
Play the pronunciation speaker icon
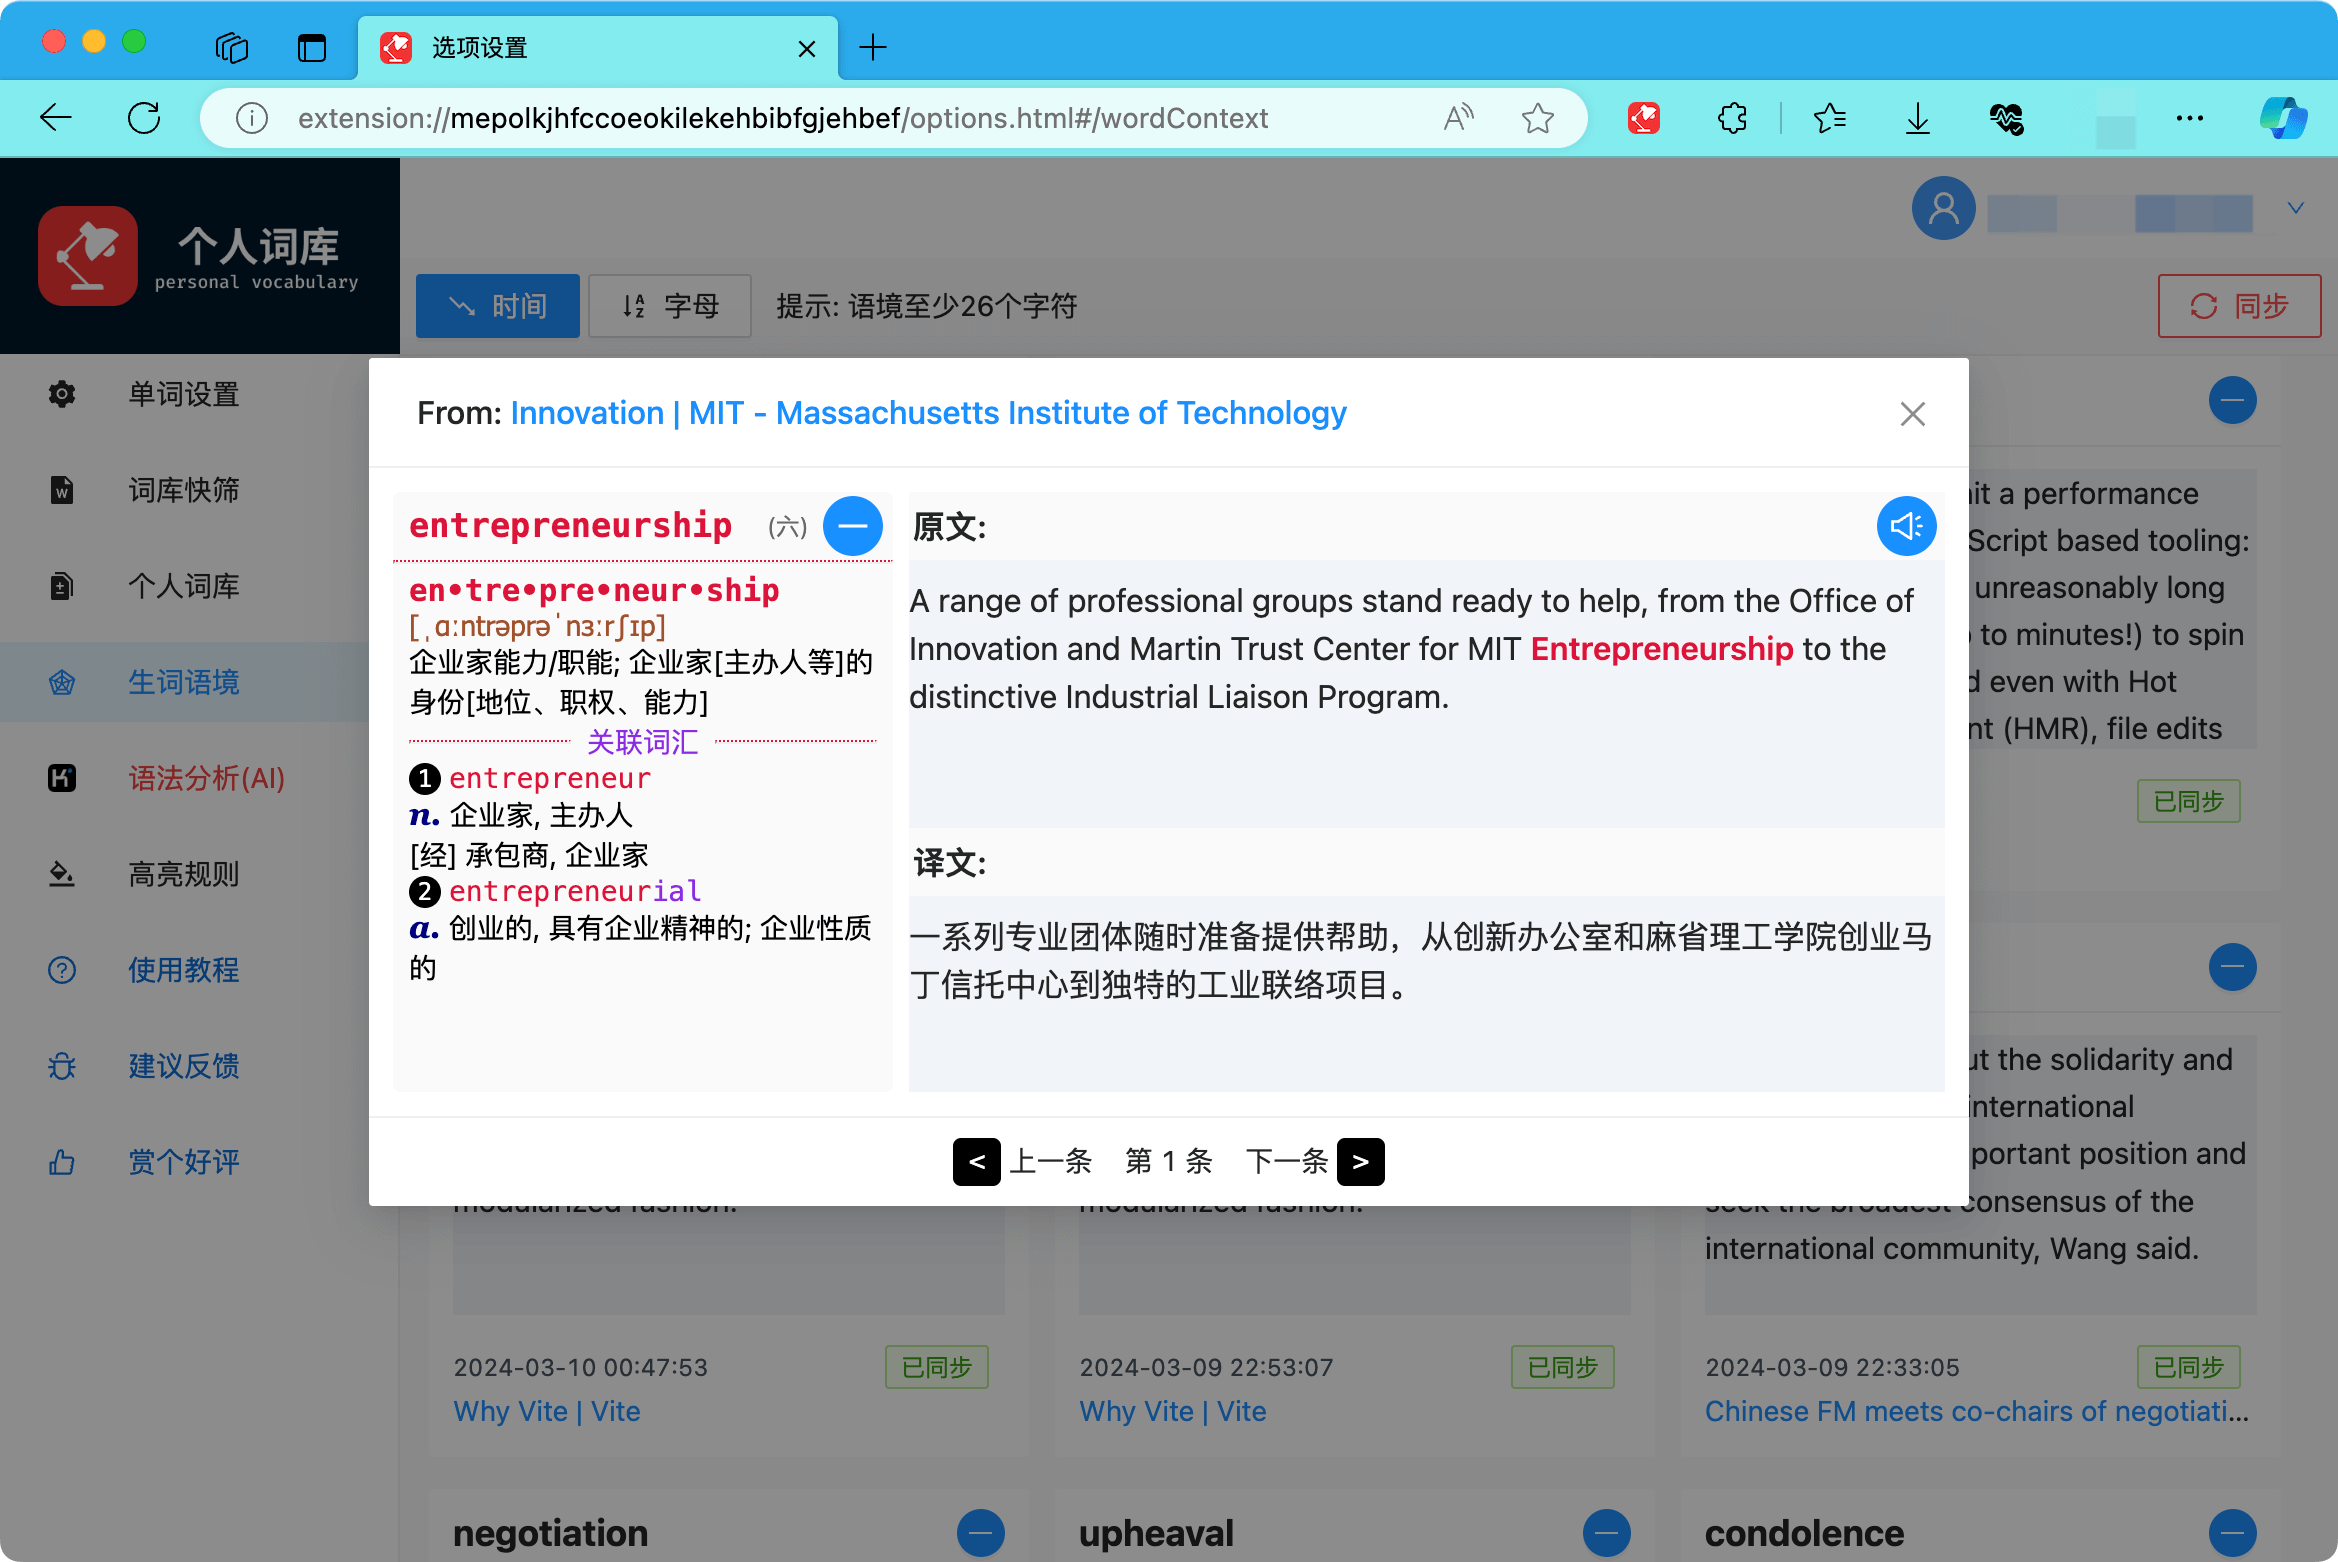coord(1906,526)
